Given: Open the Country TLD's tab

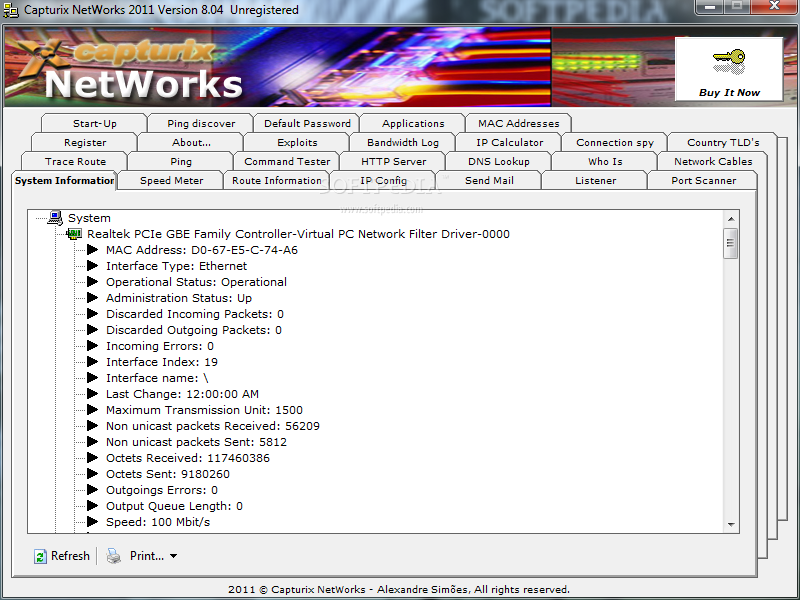Looking at the screenshot, I should click(x=723, y=143).
